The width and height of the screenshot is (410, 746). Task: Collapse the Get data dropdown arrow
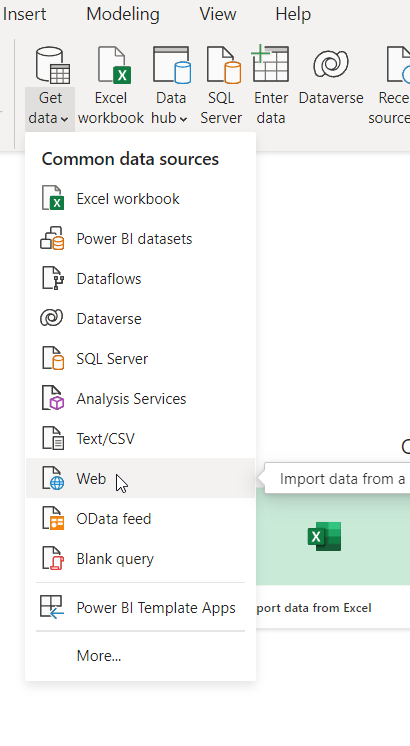64,119
